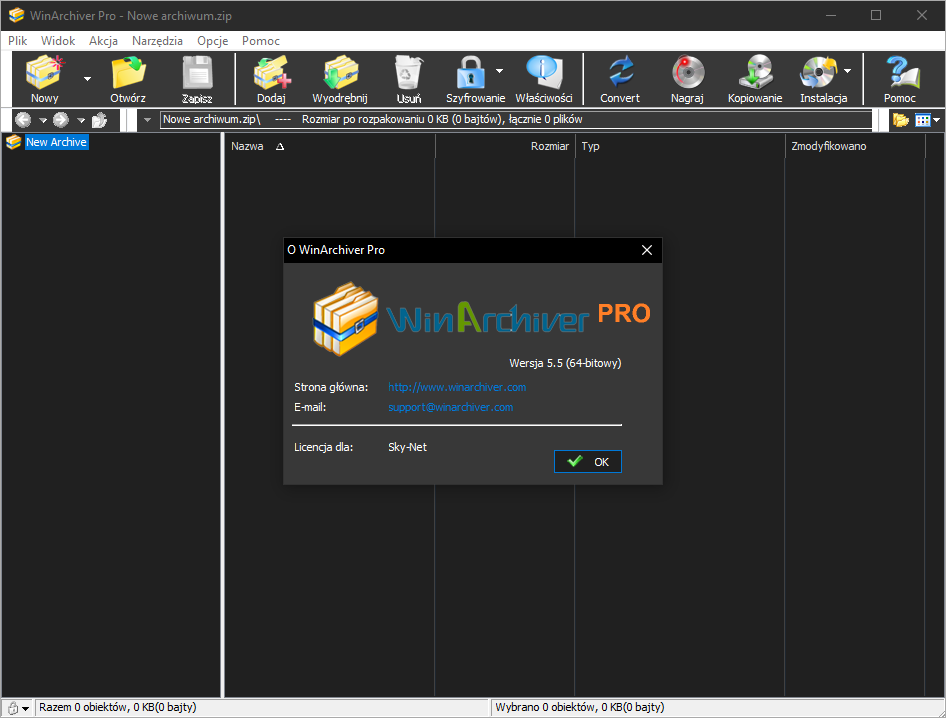
Task: Open the http://www.winarchiver.com homepage link
Action: (x=457, y=387)
